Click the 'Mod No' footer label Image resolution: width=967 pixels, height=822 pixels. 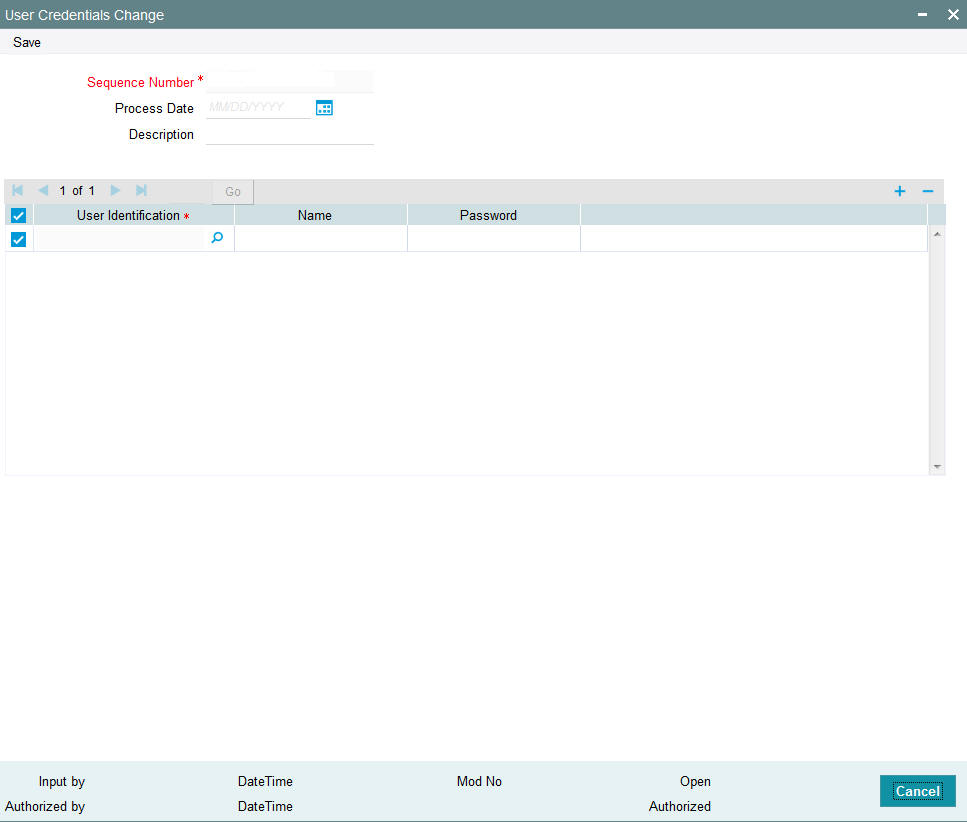click(x=479, y=781)
